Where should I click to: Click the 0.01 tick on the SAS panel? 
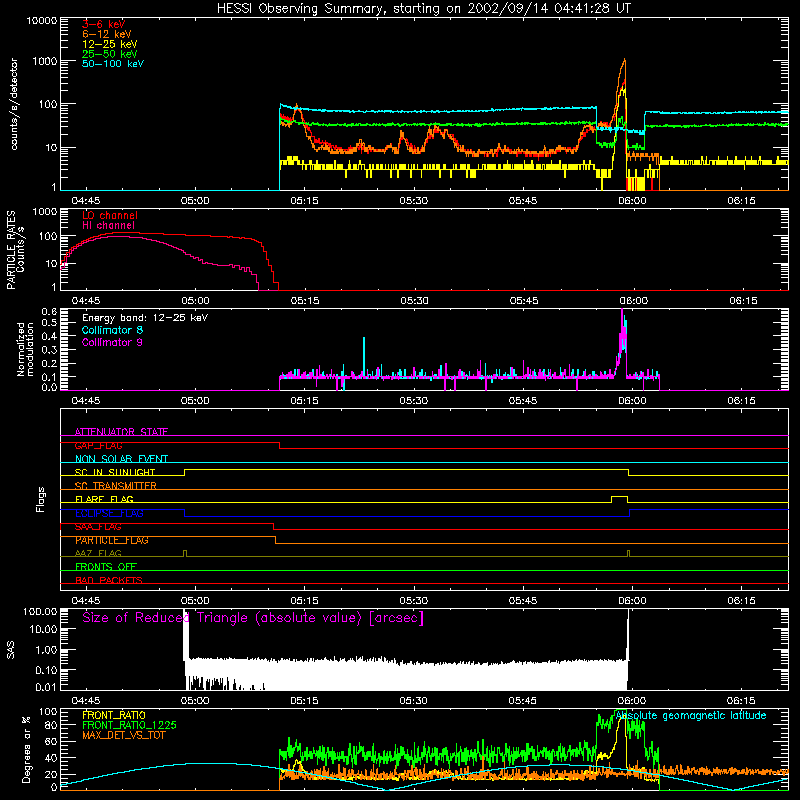pyautogui.click(x=46, y=687)
